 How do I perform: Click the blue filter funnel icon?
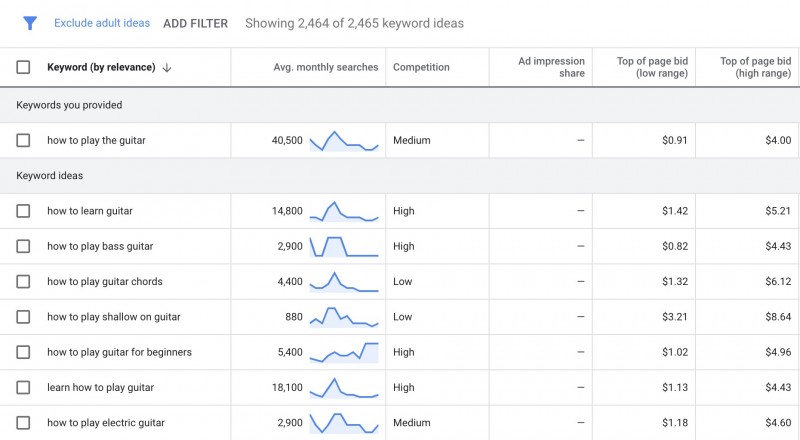pyautogui.click(x=30, y=23)
